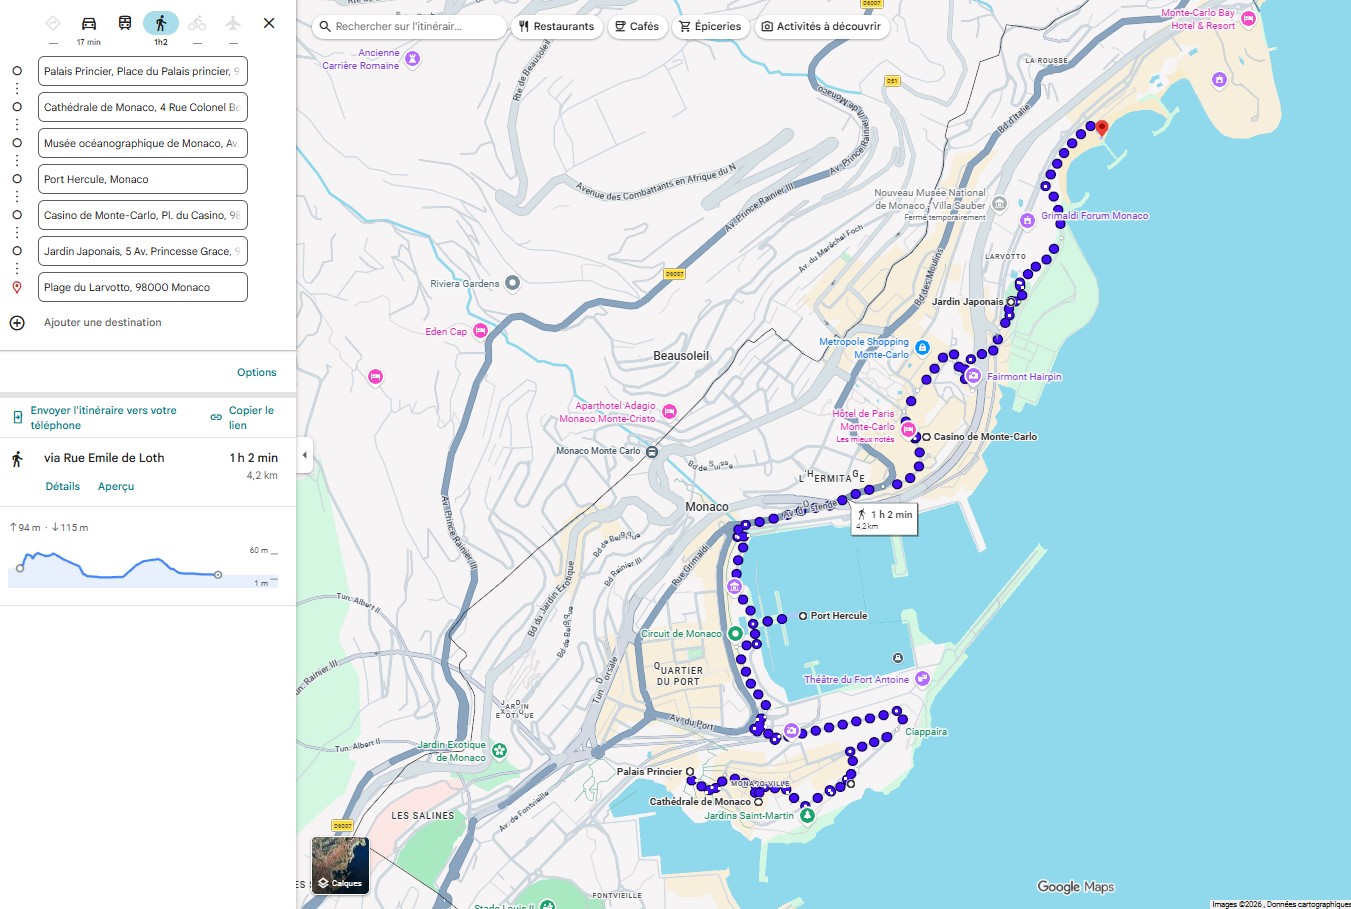Open the Calques layers selector

(340, 864)
